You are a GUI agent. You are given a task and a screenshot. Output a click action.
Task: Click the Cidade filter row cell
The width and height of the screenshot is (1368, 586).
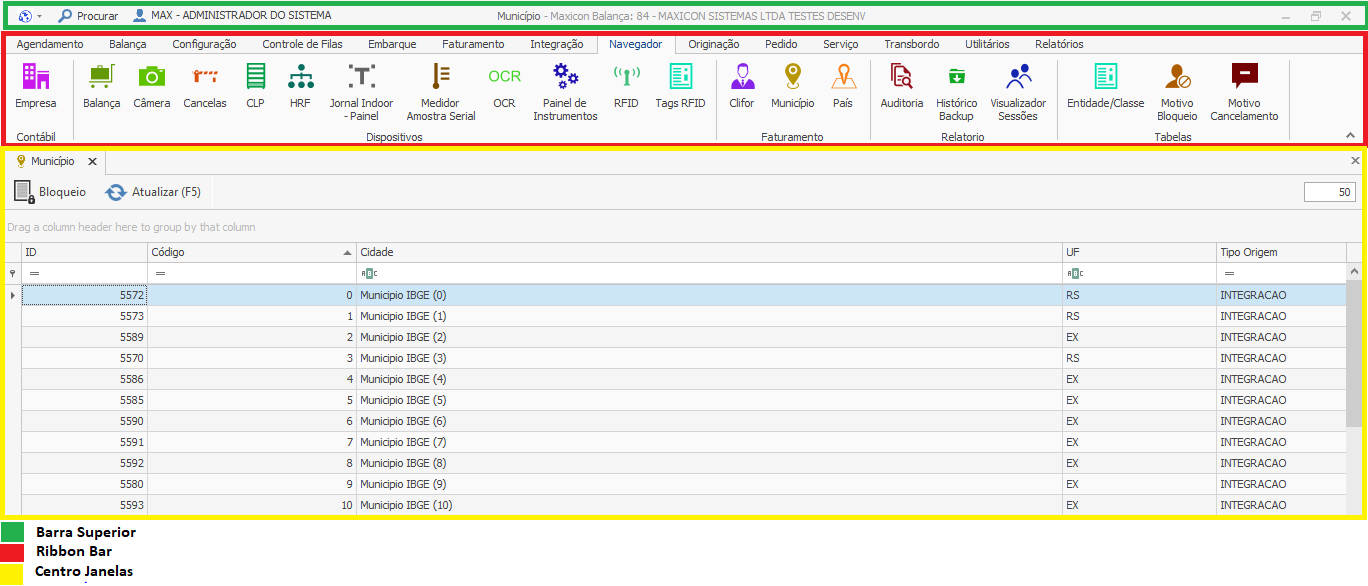coord(710,273)
